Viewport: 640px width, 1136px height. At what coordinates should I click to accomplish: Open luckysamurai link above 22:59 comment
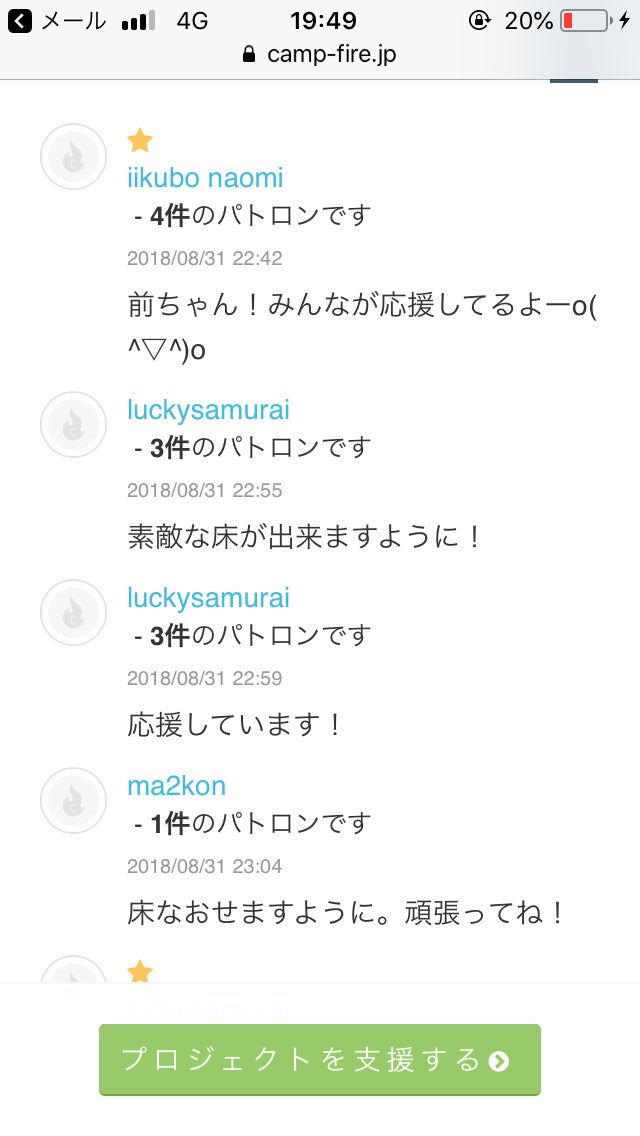pos(208,598)
